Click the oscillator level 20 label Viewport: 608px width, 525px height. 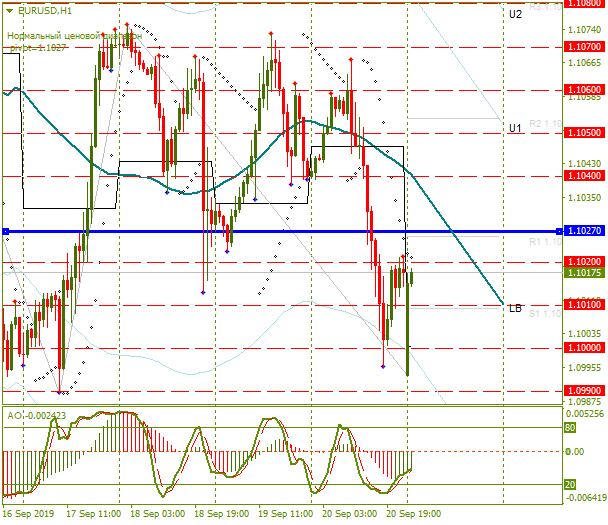(x=570, y=485)
